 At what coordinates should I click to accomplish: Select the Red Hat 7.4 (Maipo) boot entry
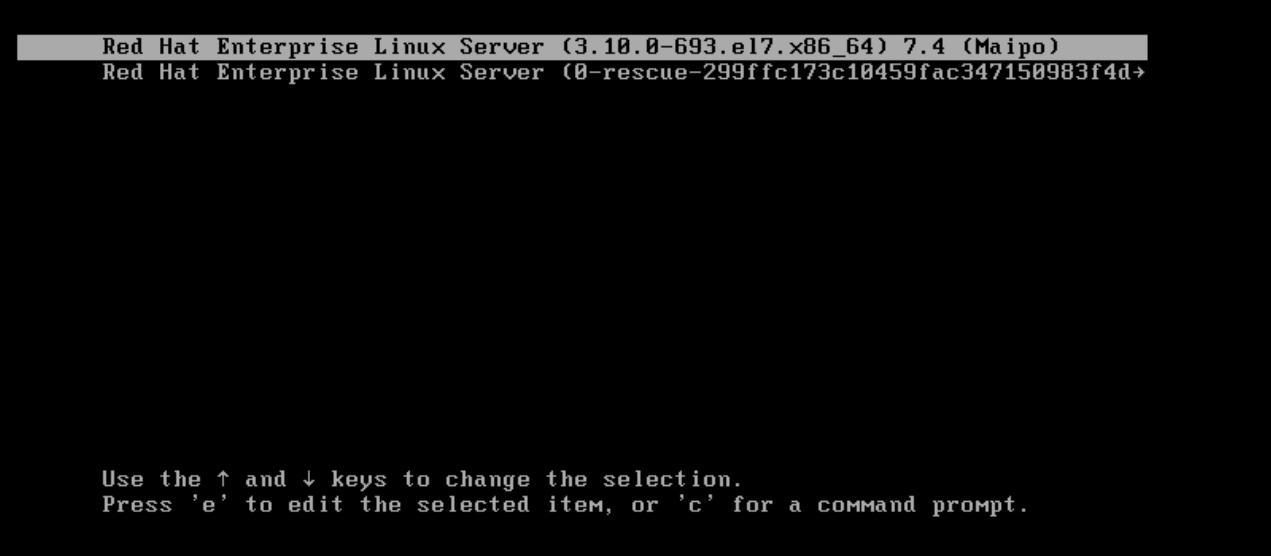(x=582, y=47)
